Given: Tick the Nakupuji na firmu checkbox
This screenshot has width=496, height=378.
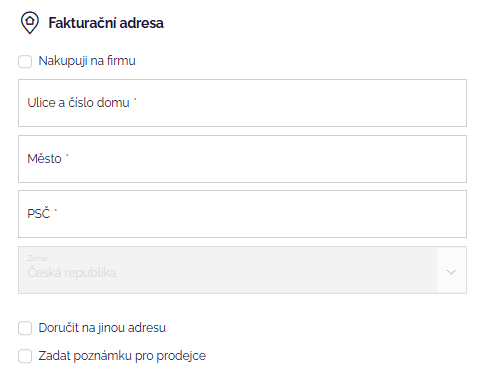Looking at the screenshot, I should [x=25, y=62].
